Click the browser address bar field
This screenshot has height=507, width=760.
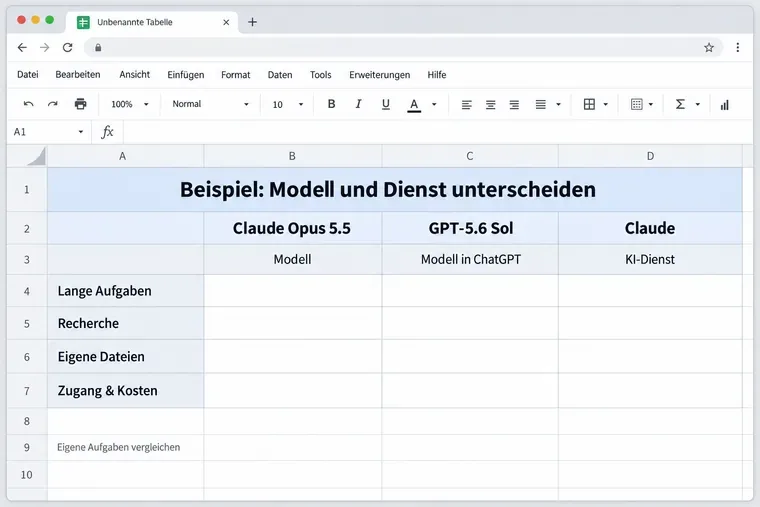[403, 48]
